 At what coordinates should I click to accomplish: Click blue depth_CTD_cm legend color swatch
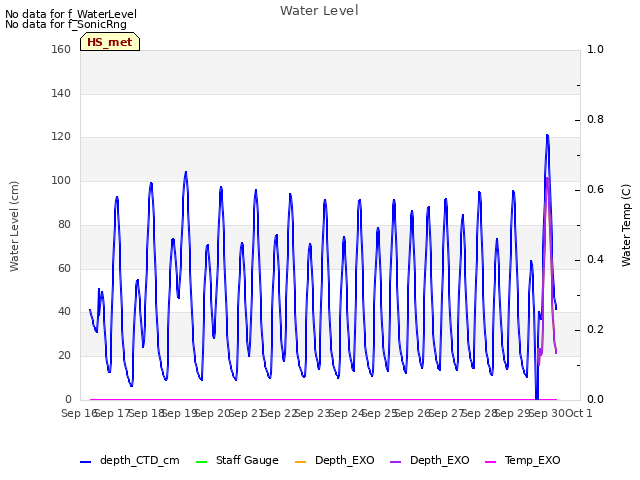(x=85, y=462)
